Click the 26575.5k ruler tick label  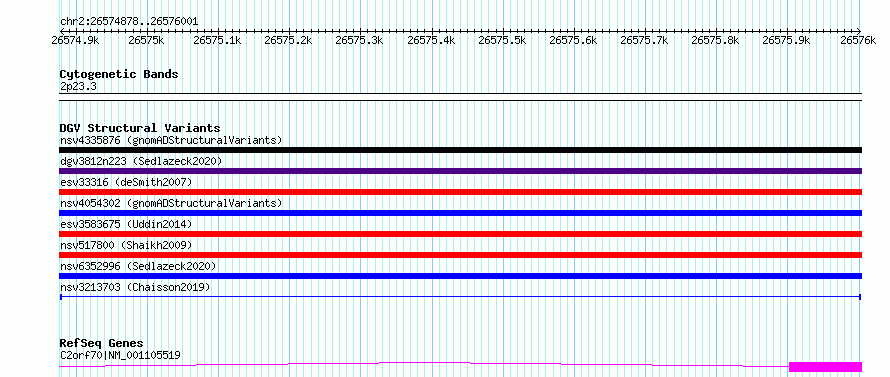tap(502, 40)
